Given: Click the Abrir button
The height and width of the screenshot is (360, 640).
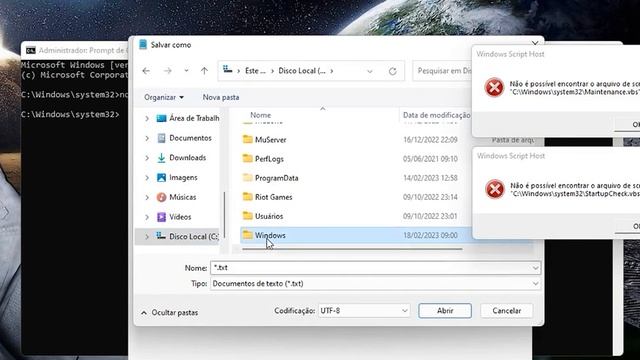Looking at the screenshot, I should click(445, 311).
